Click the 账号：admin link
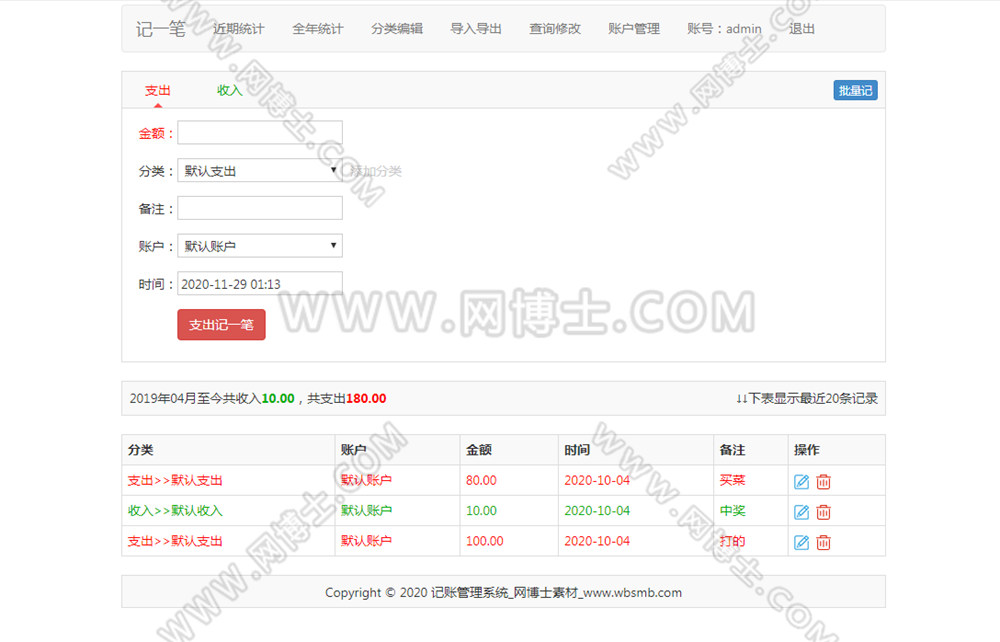1000x642 pixels. tap(724, 29)
